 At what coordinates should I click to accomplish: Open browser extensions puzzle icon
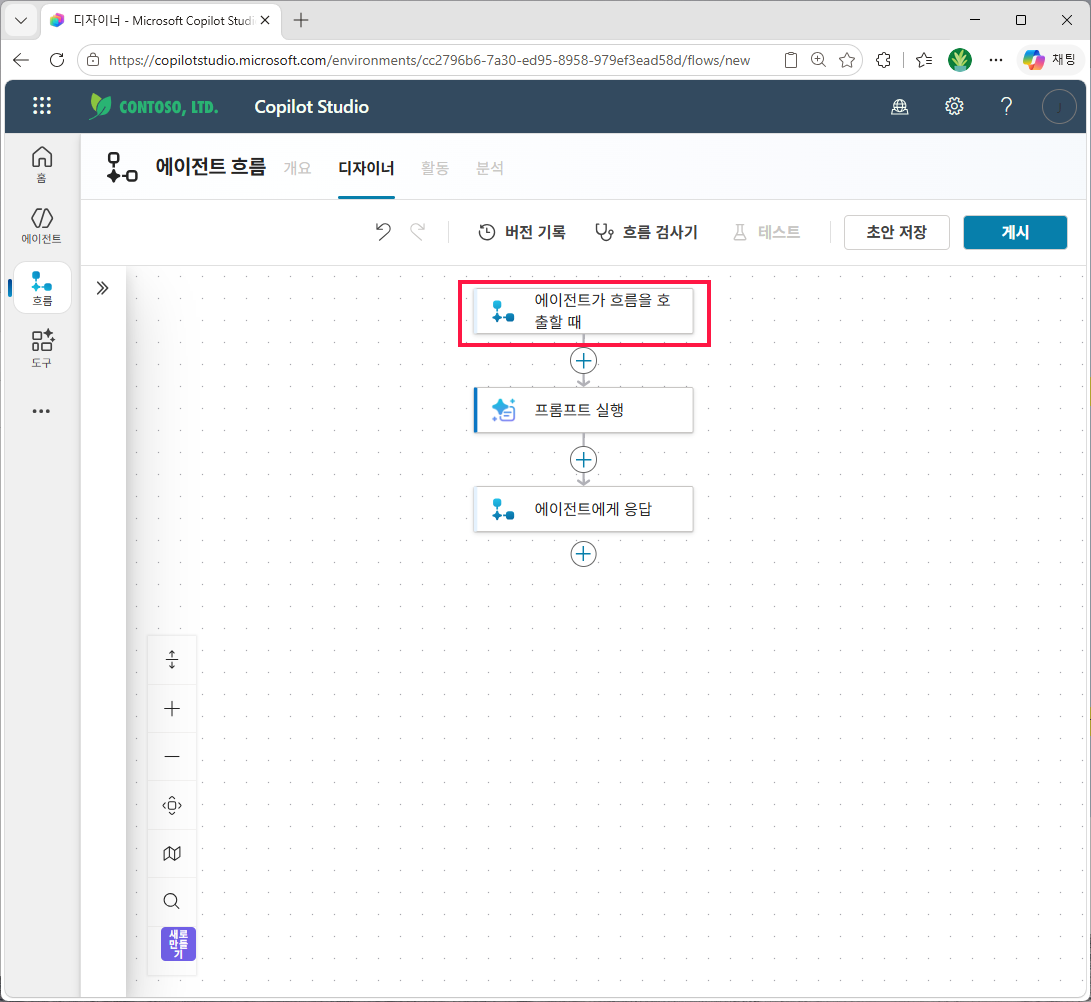(883, 60)
